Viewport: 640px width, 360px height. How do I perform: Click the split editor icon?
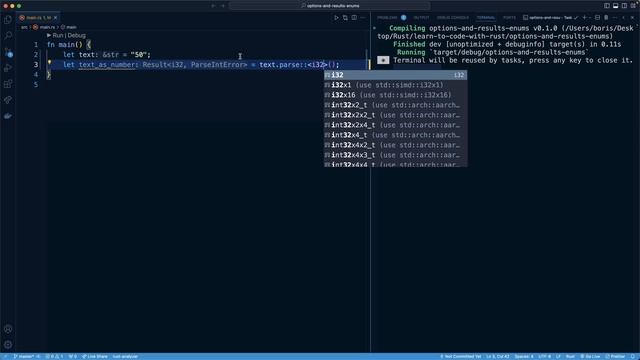coord(354,18)
